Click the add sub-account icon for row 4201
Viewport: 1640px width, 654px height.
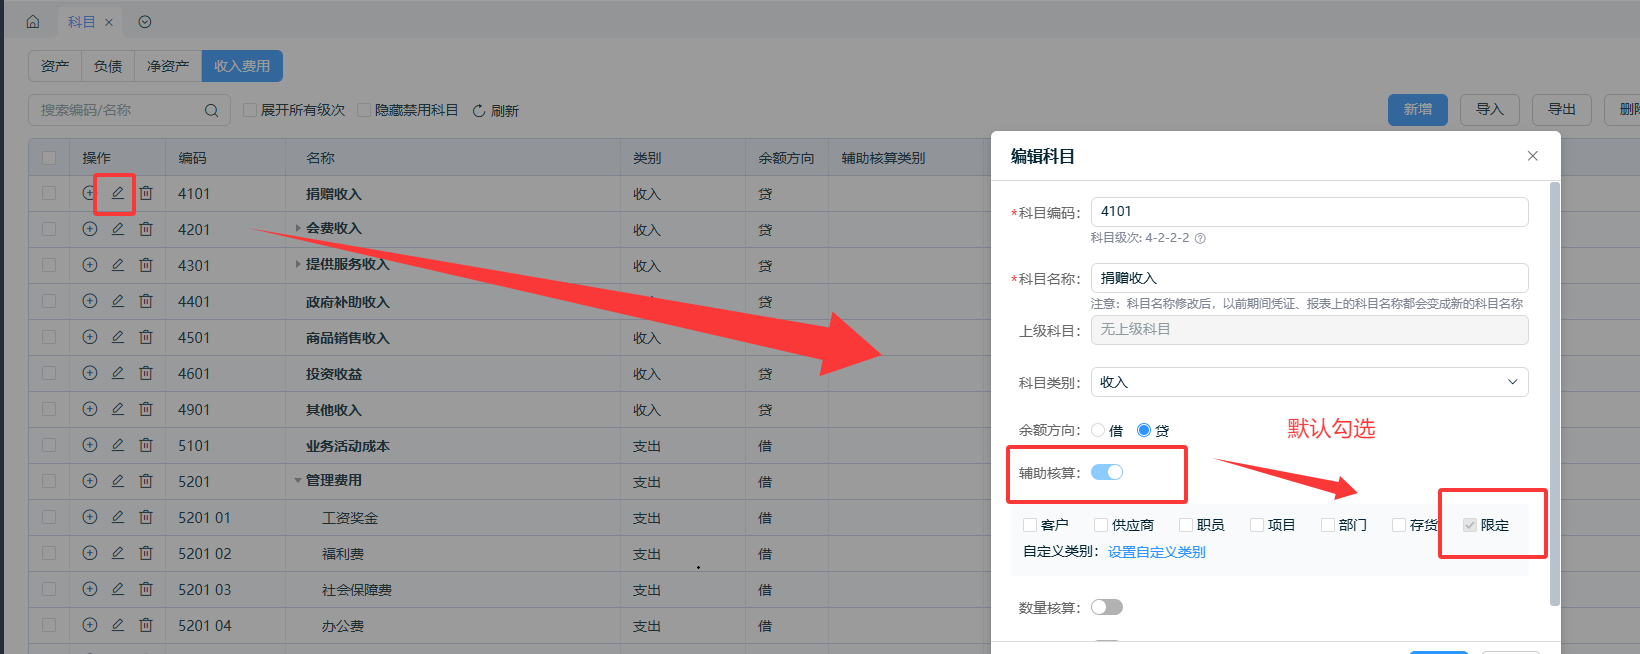click(90, 229)
